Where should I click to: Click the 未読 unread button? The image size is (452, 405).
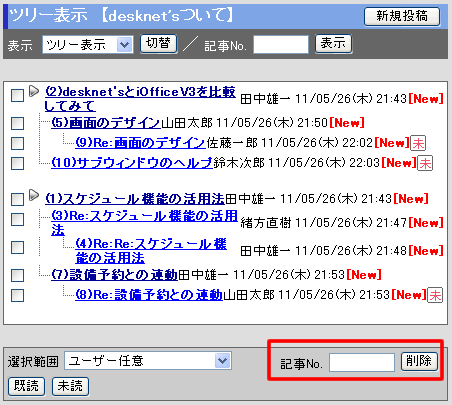click(x=70, y=386)
